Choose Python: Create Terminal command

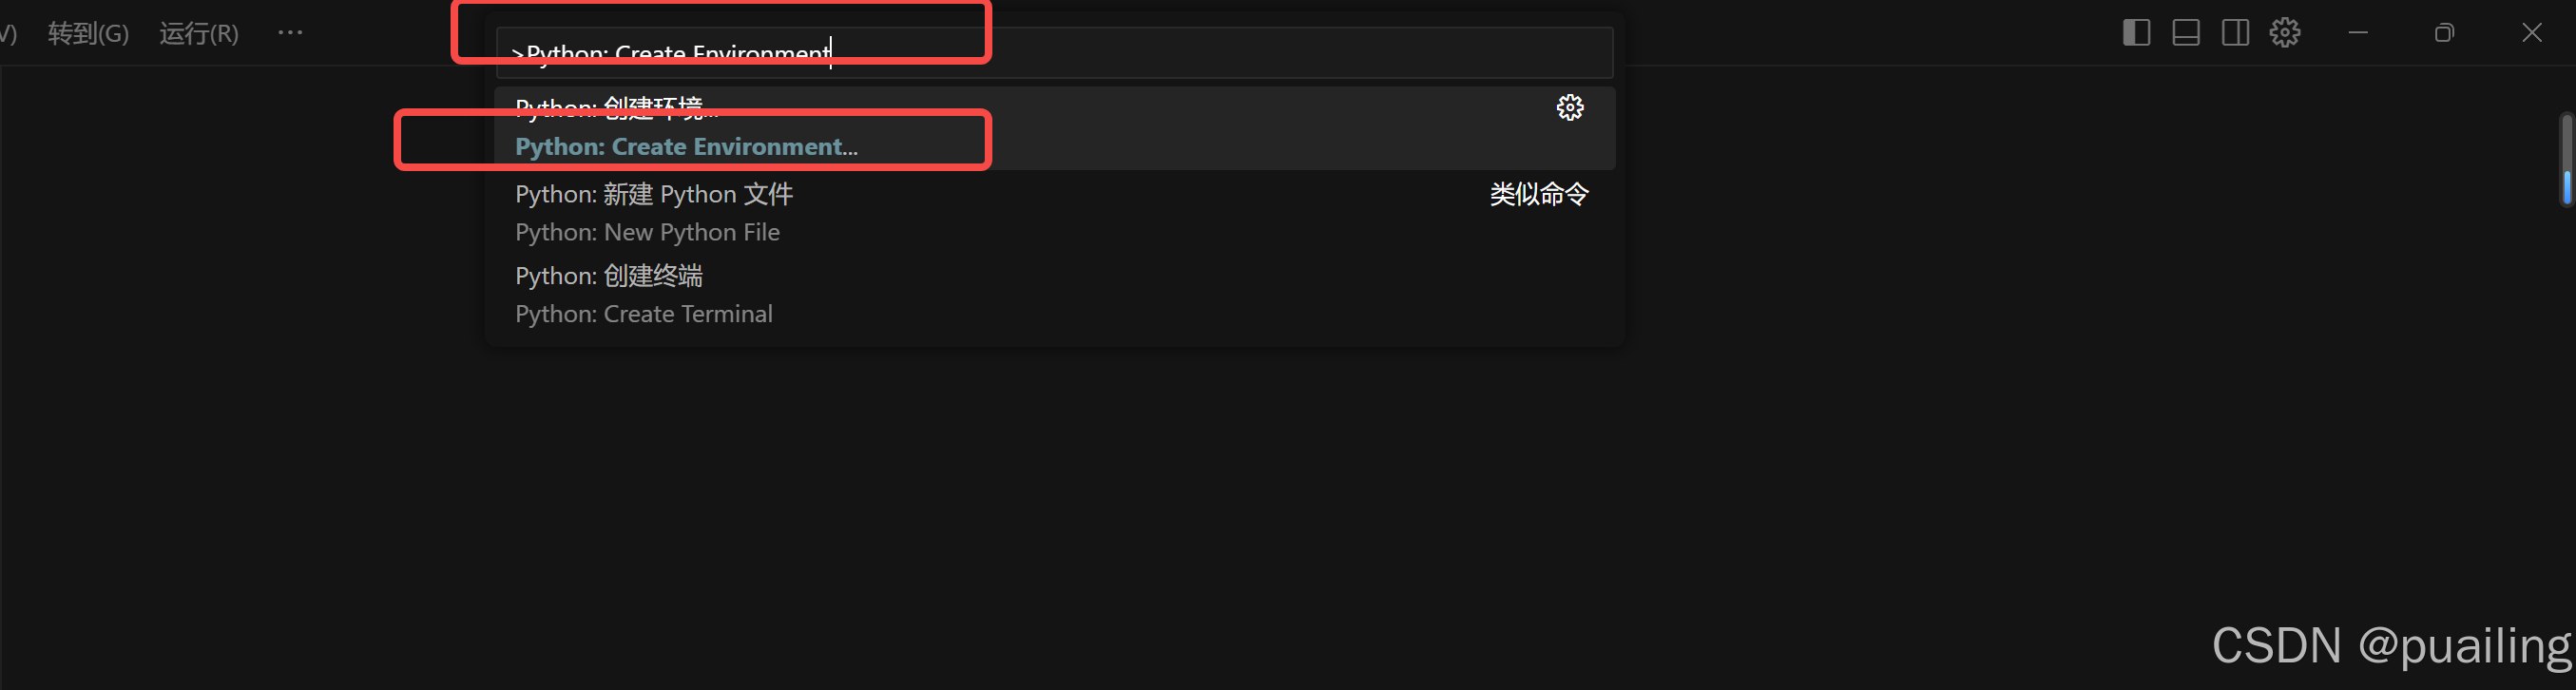(x=1055, y=294)
